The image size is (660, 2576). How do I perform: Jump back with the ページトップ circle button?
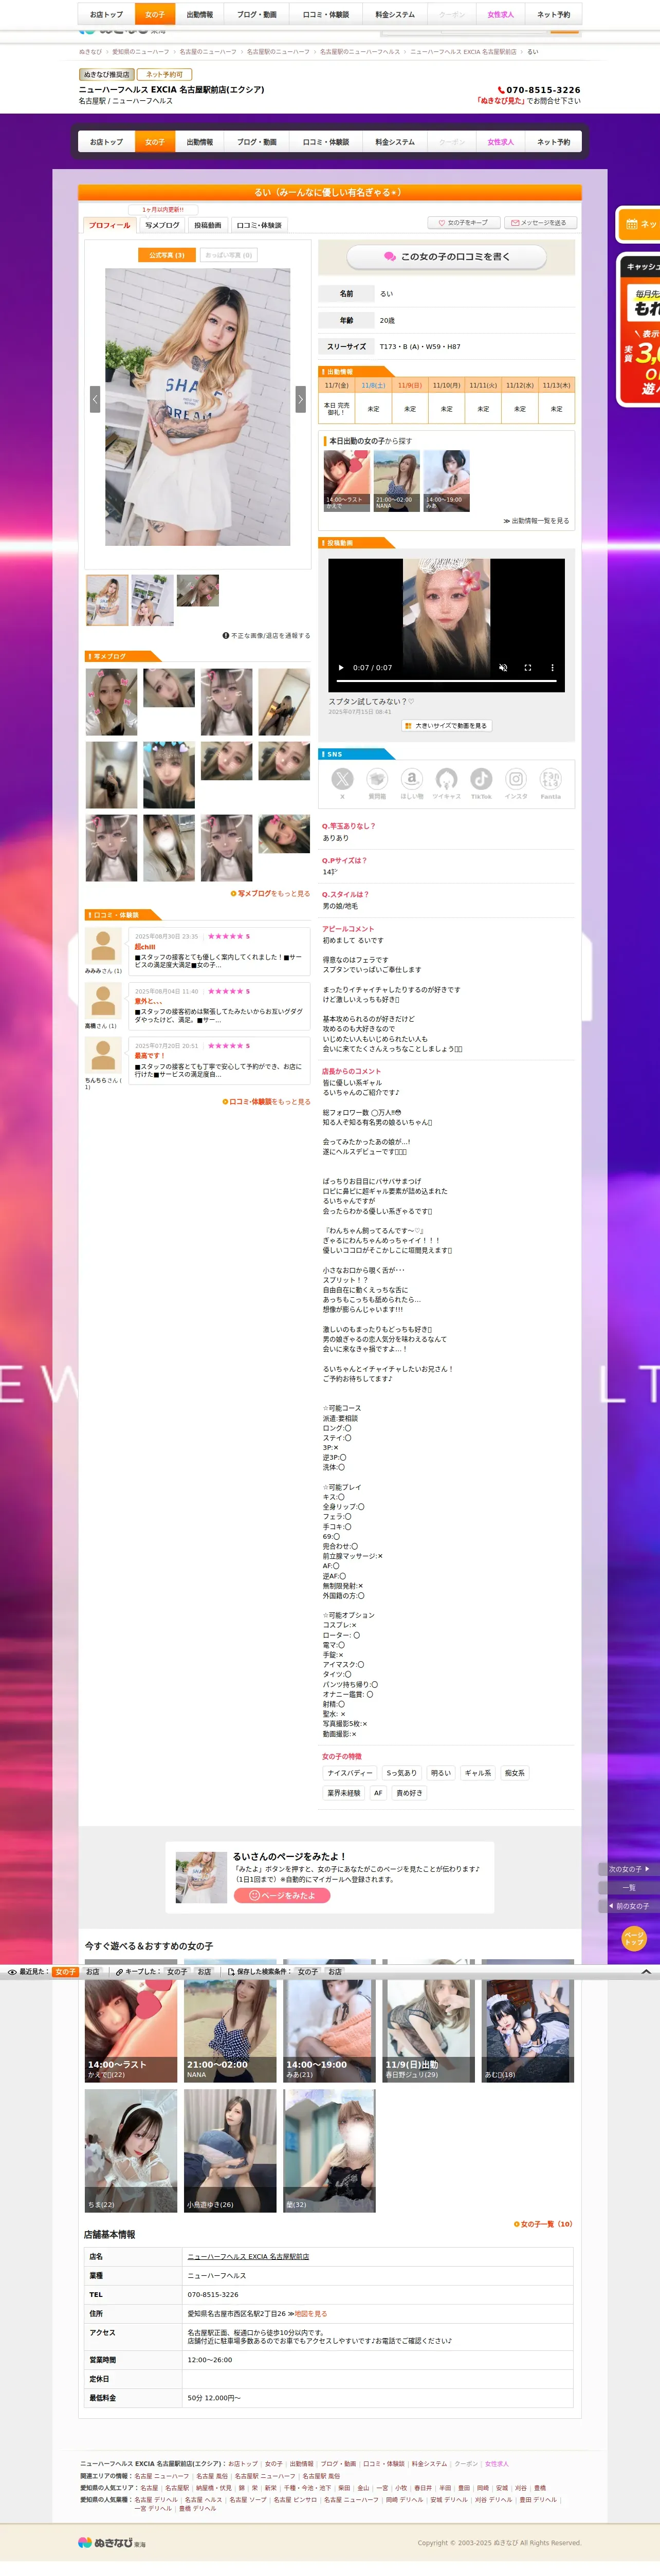click(x=634, y=1939)
